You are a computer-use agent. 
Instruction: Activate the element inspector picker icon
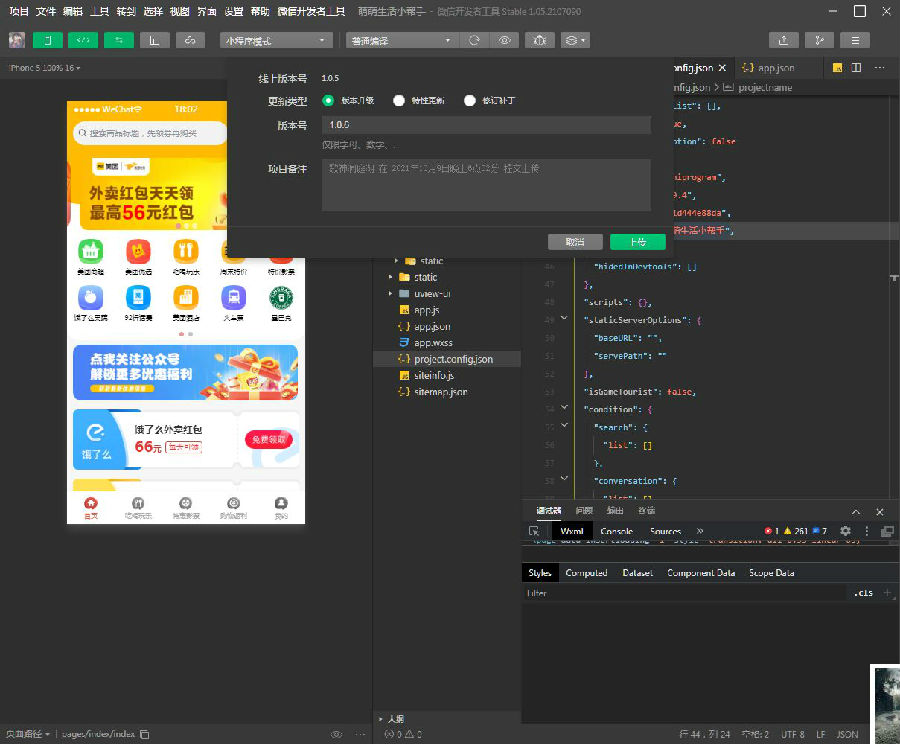click(x=534, y=531)
